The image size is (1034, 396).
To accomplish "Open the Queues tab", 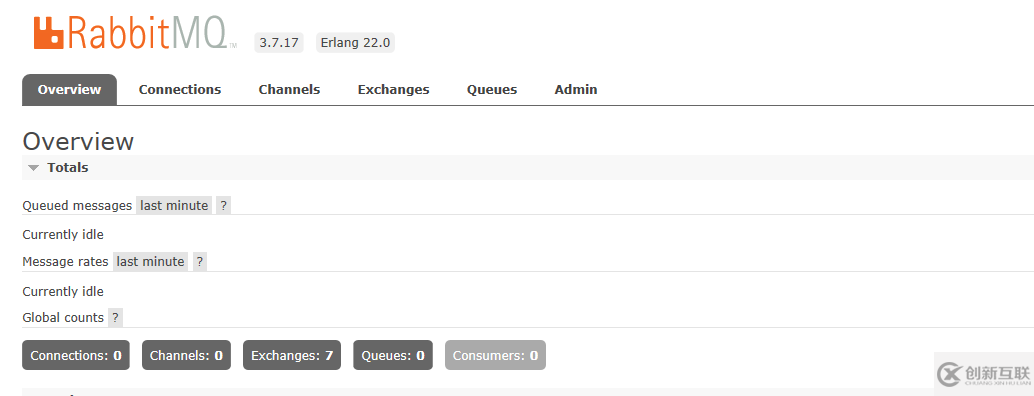I will click(x=492, y=90).
